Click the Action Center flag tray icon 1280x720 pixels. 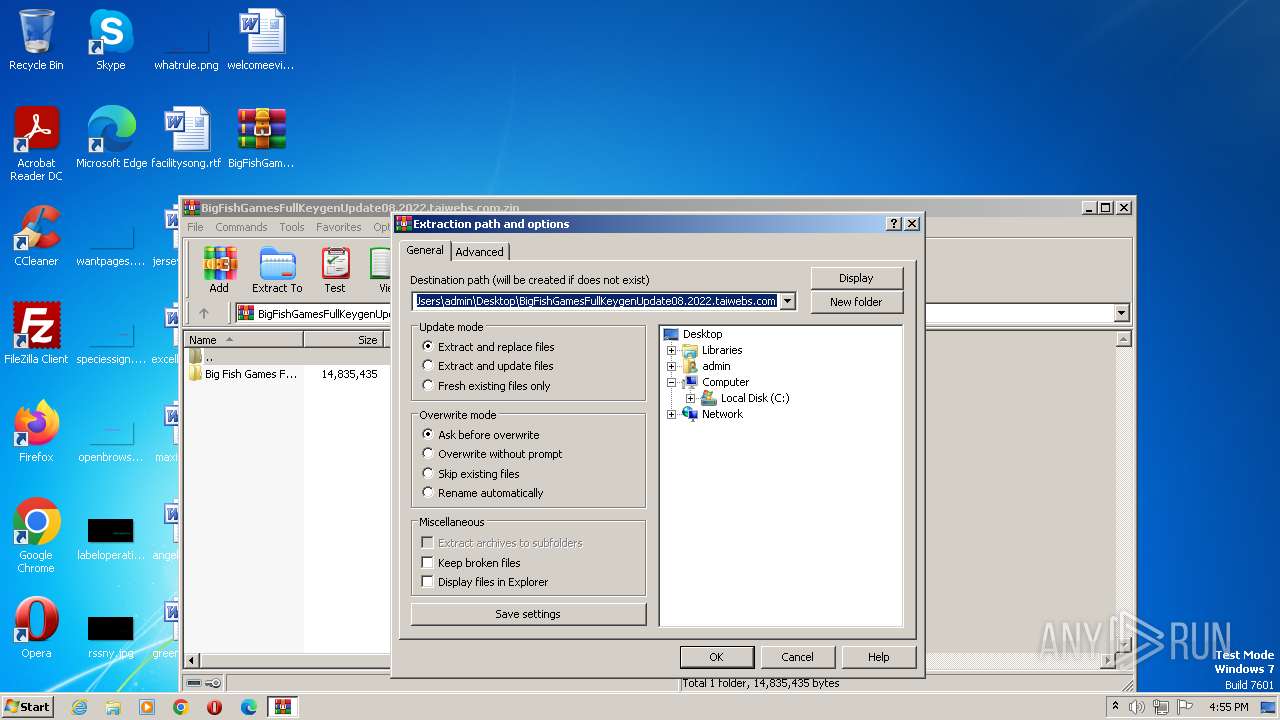click(x=1186, y=707)
